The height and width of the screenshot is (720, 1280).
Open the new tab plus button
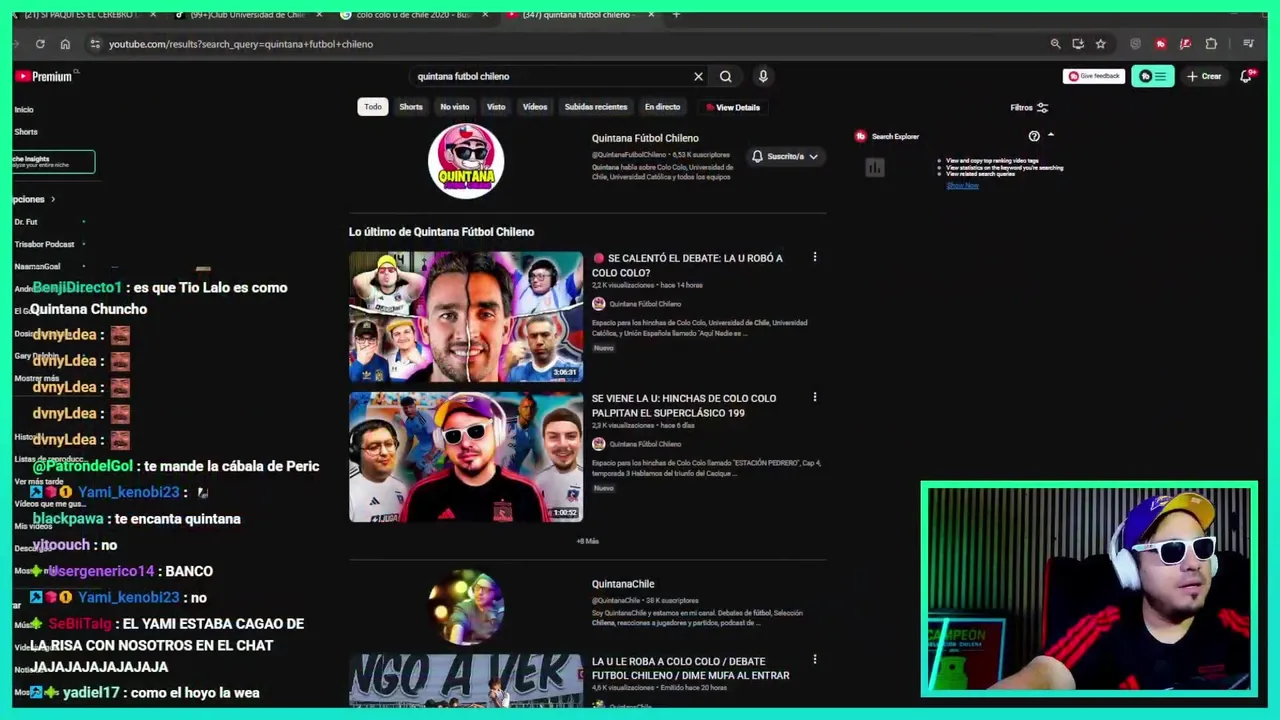[x=676, y=15]
